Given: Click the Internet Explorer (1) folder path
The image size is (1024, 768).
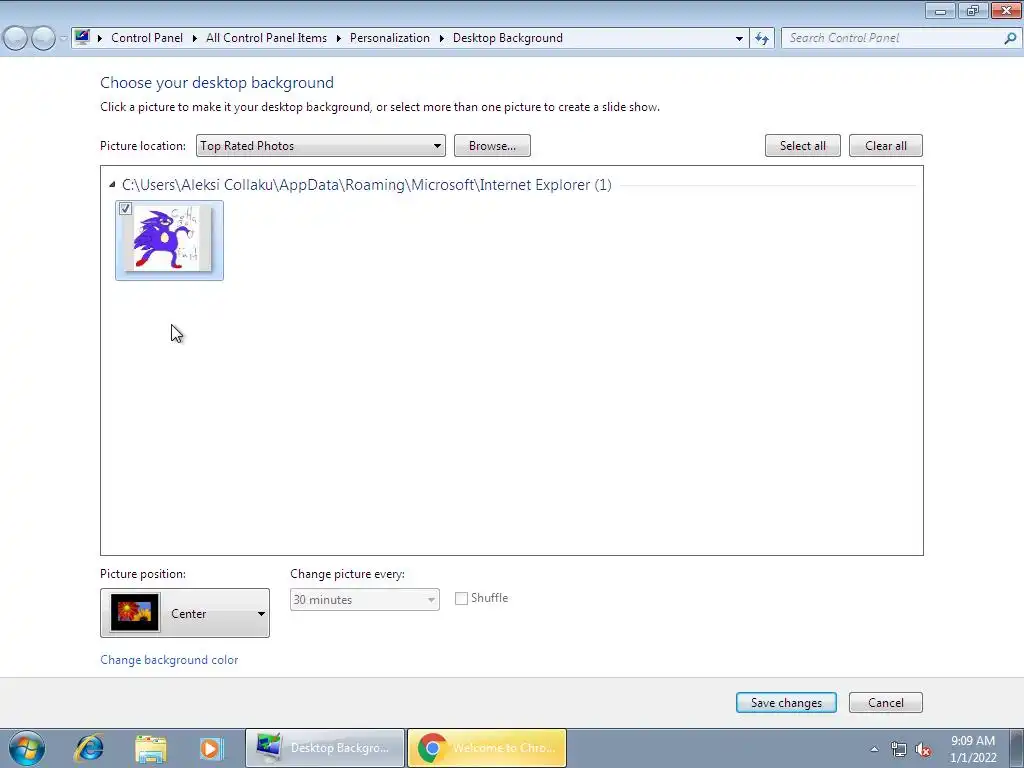Looking at the screenshot, I should [366, 185].
